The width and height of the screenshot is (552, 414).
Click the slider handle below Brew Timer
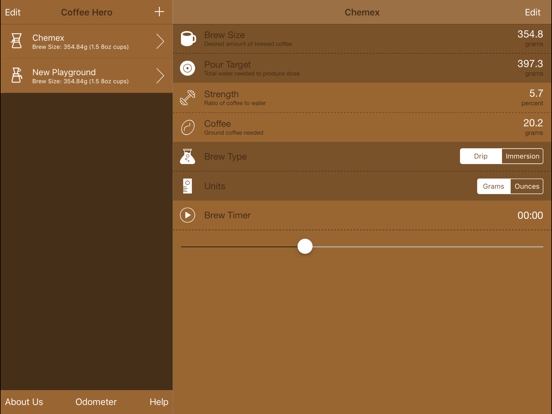coord(305,246)
